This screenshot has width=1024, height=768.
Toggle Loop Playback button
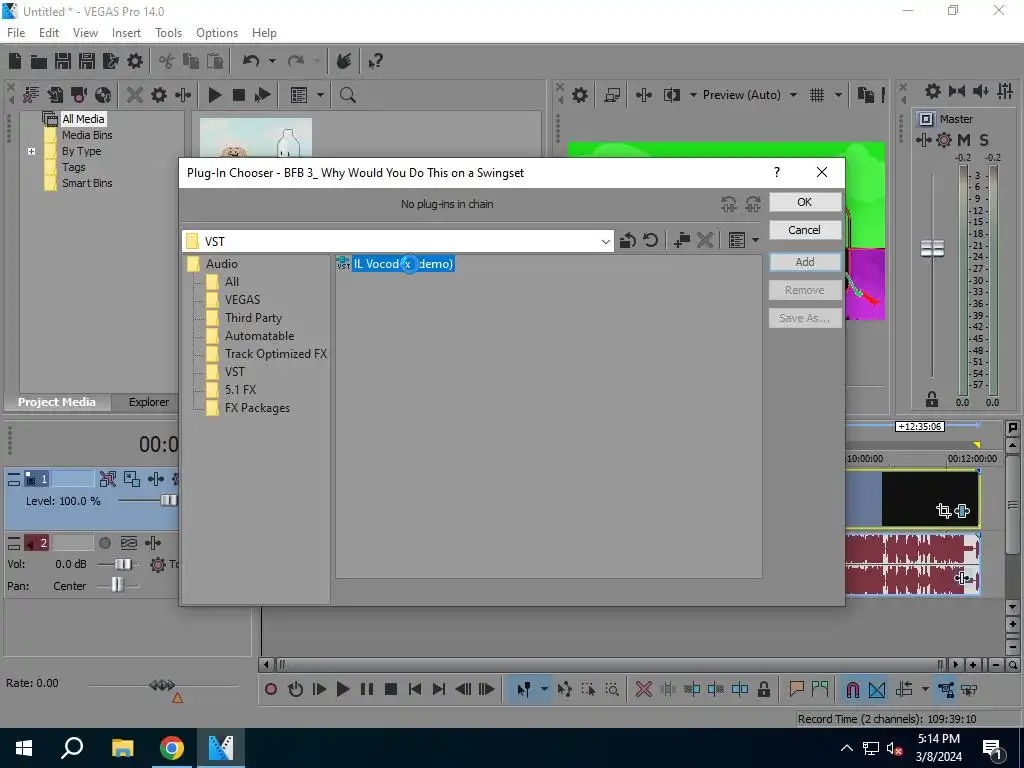point(295,689)
